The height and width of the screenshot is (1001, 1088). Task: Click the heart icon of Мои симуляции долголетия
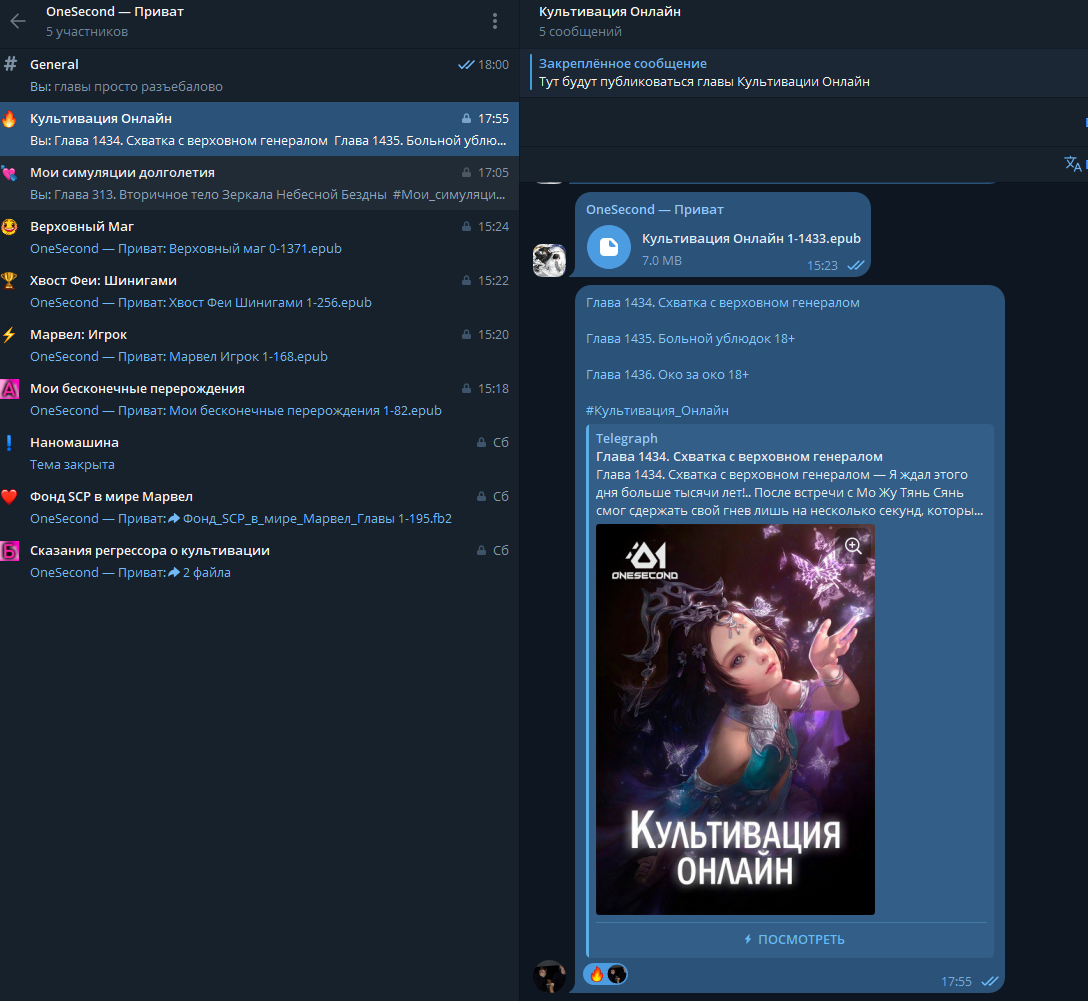click(9, 173)
